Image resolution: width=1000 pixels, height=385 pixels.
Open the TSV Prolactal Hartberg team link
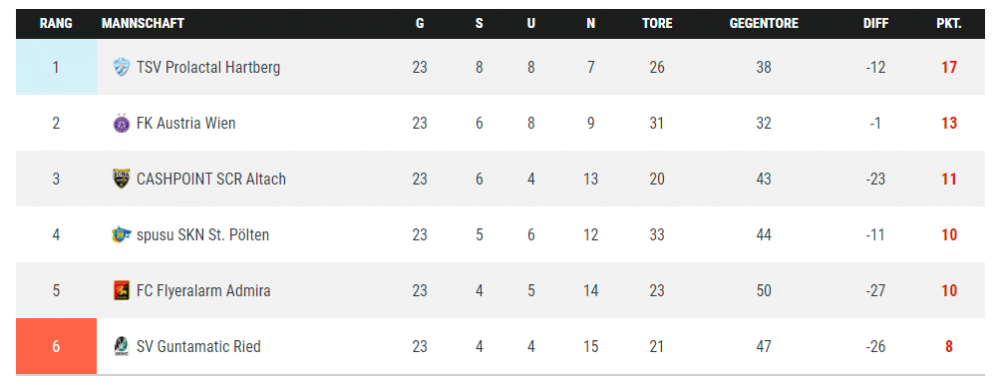pyautogui.click(x=208, y=67)
